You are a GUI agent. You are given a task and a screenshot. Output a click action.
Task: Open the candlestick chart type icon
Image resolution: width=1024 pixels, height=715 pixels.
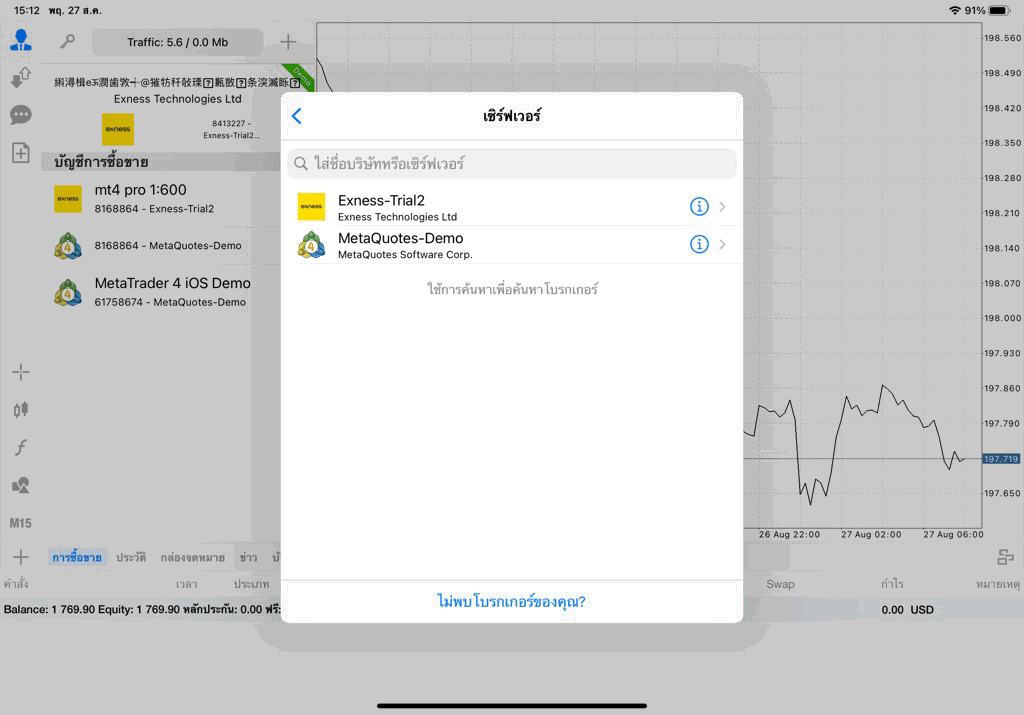(x=21, y=409)
